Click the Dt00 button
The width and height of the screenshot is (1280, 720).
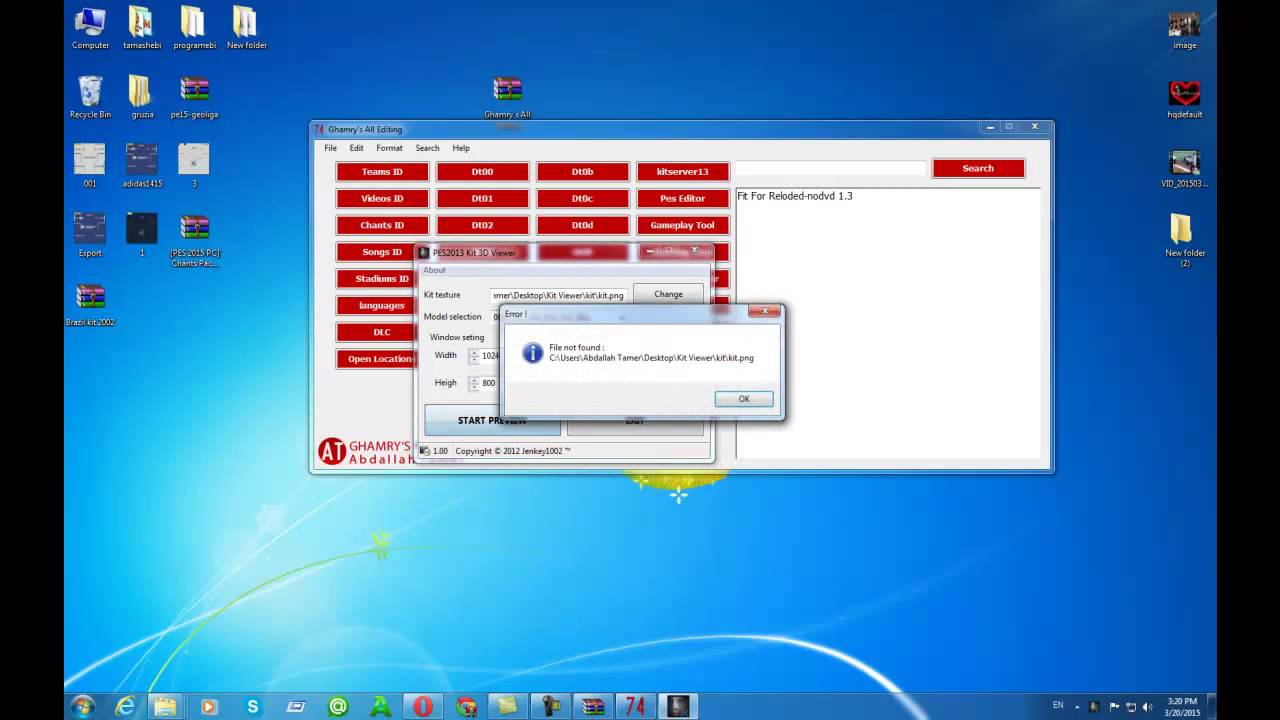click(482, 172)
